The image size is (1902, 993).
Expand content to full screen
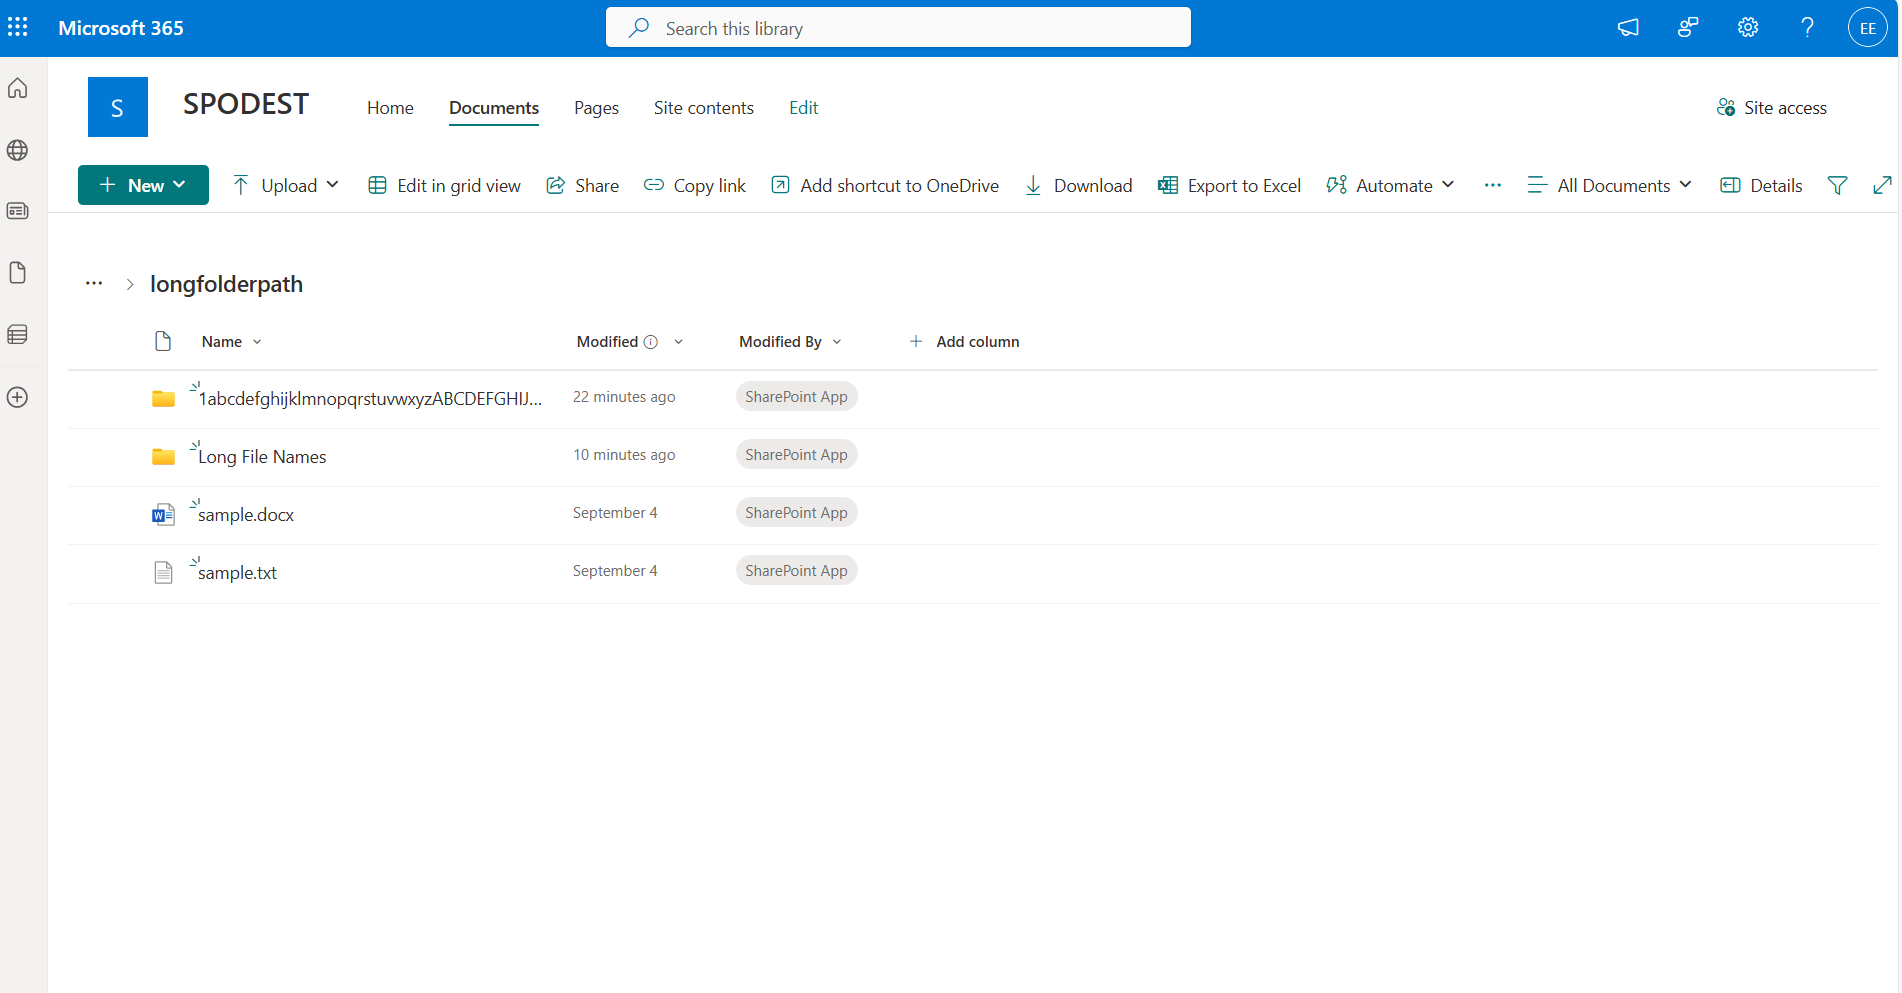pyautogui.click(x=1881, y=186)
